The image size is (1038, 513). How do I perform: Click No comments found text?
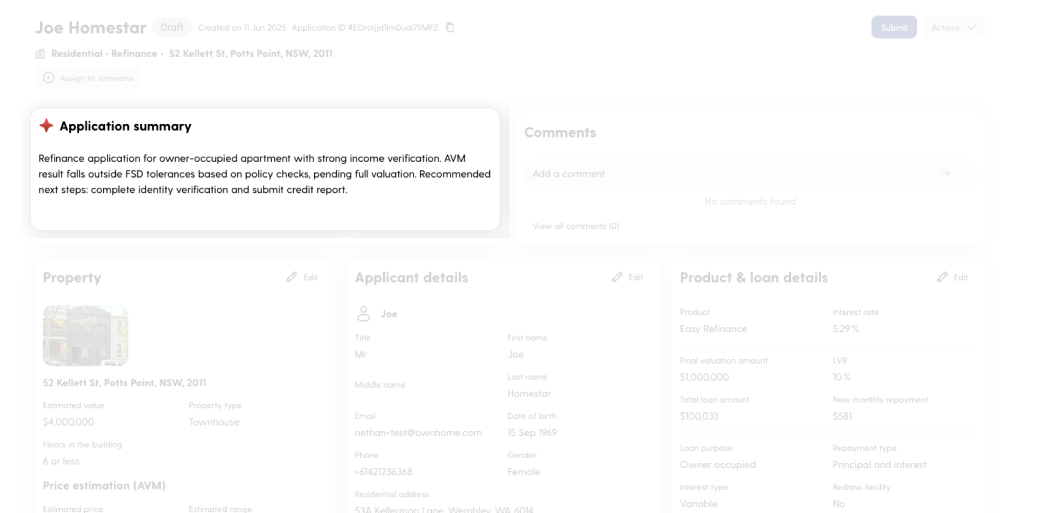pos(750,201)
